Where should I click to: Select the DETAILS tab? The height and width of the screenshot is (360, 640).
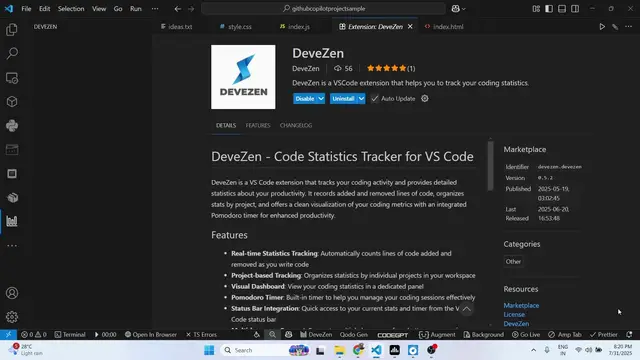click(226, 125)
